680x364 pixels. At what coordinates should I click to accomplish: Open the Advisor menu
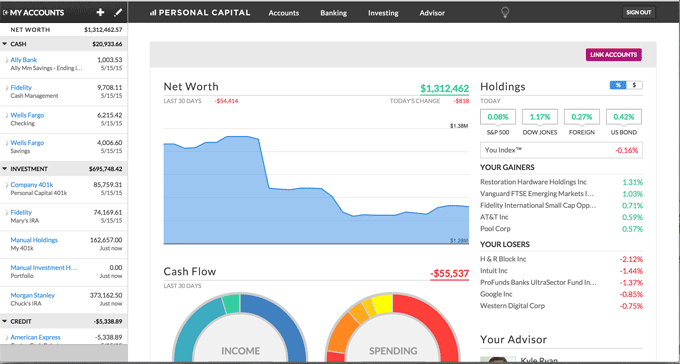432,13
